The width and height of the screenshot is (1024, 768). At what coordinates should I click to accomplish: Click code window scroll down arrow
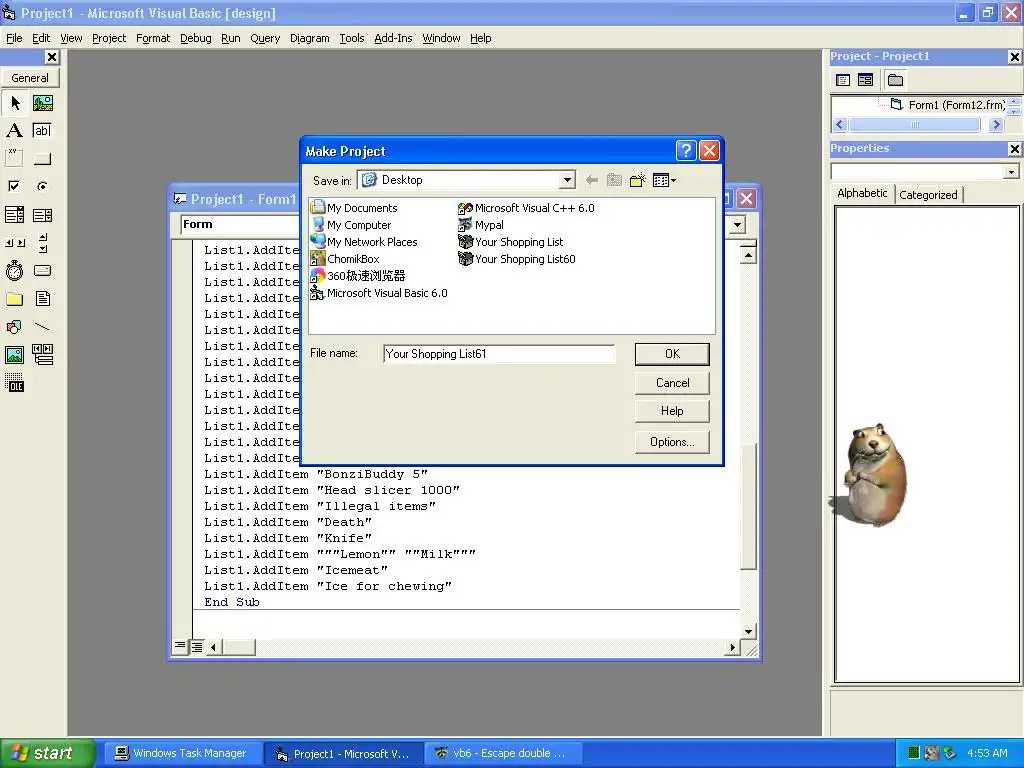[748, 632]
